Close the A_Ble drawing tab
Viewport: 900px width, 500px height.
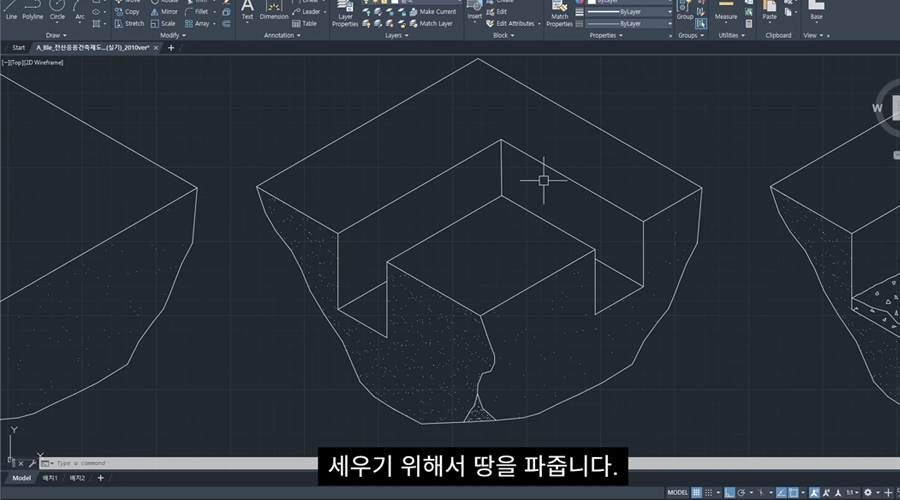tap(156, 48)
